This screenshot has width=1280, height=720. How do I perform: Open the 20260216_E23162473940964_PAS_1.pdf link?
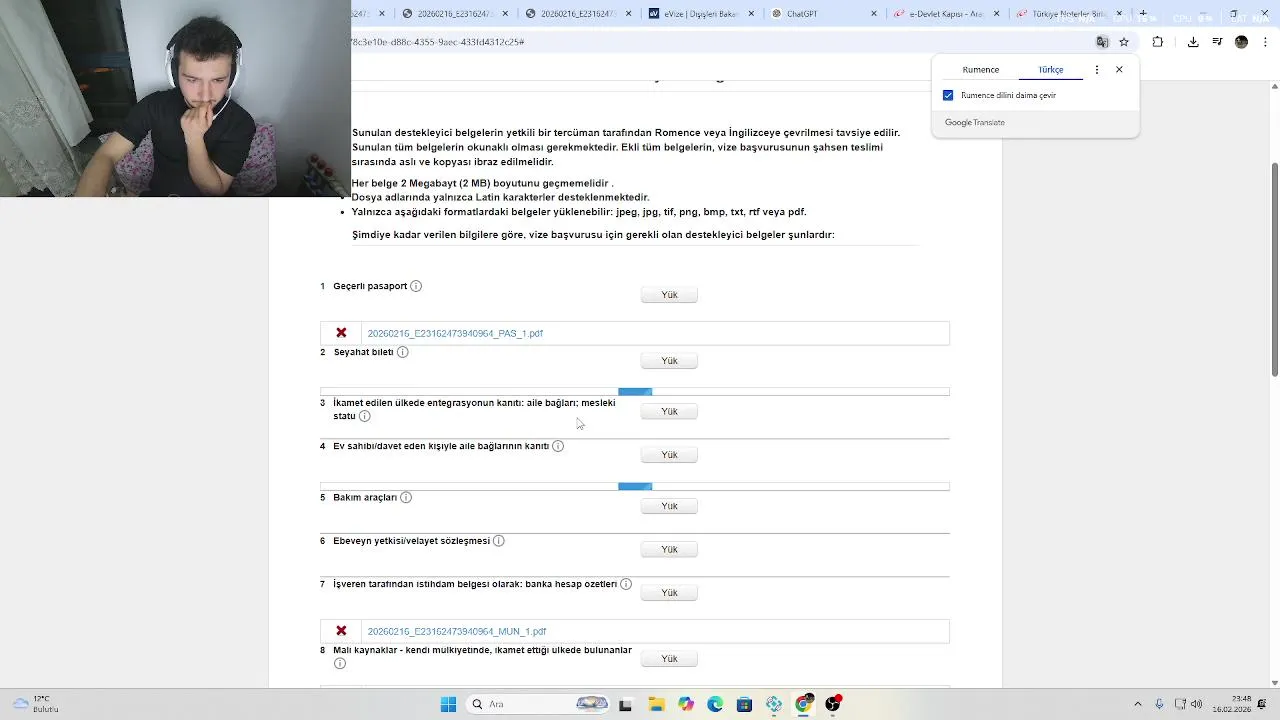coord(455,333)
